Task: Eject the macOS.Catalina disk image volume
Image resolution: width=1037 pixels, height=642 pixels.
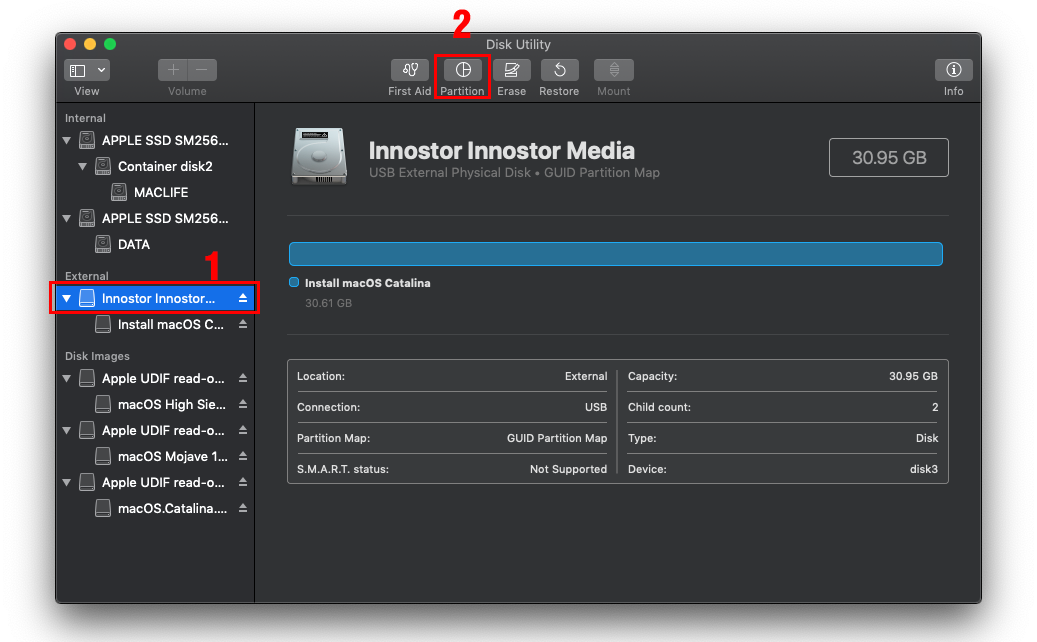Action: pyautogui.click(x=243, y=508)
